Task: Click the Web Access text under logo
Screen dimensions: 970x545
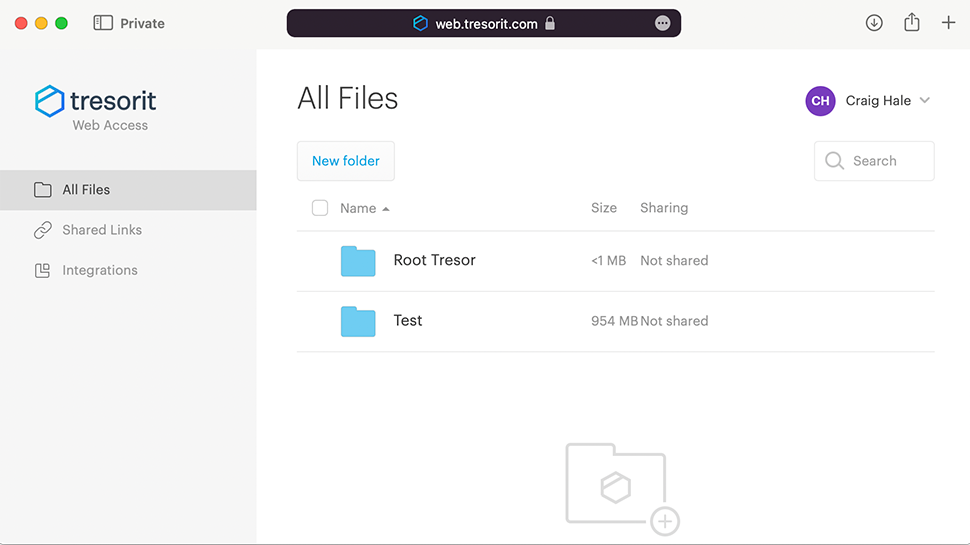Action: tap(110, 126)
